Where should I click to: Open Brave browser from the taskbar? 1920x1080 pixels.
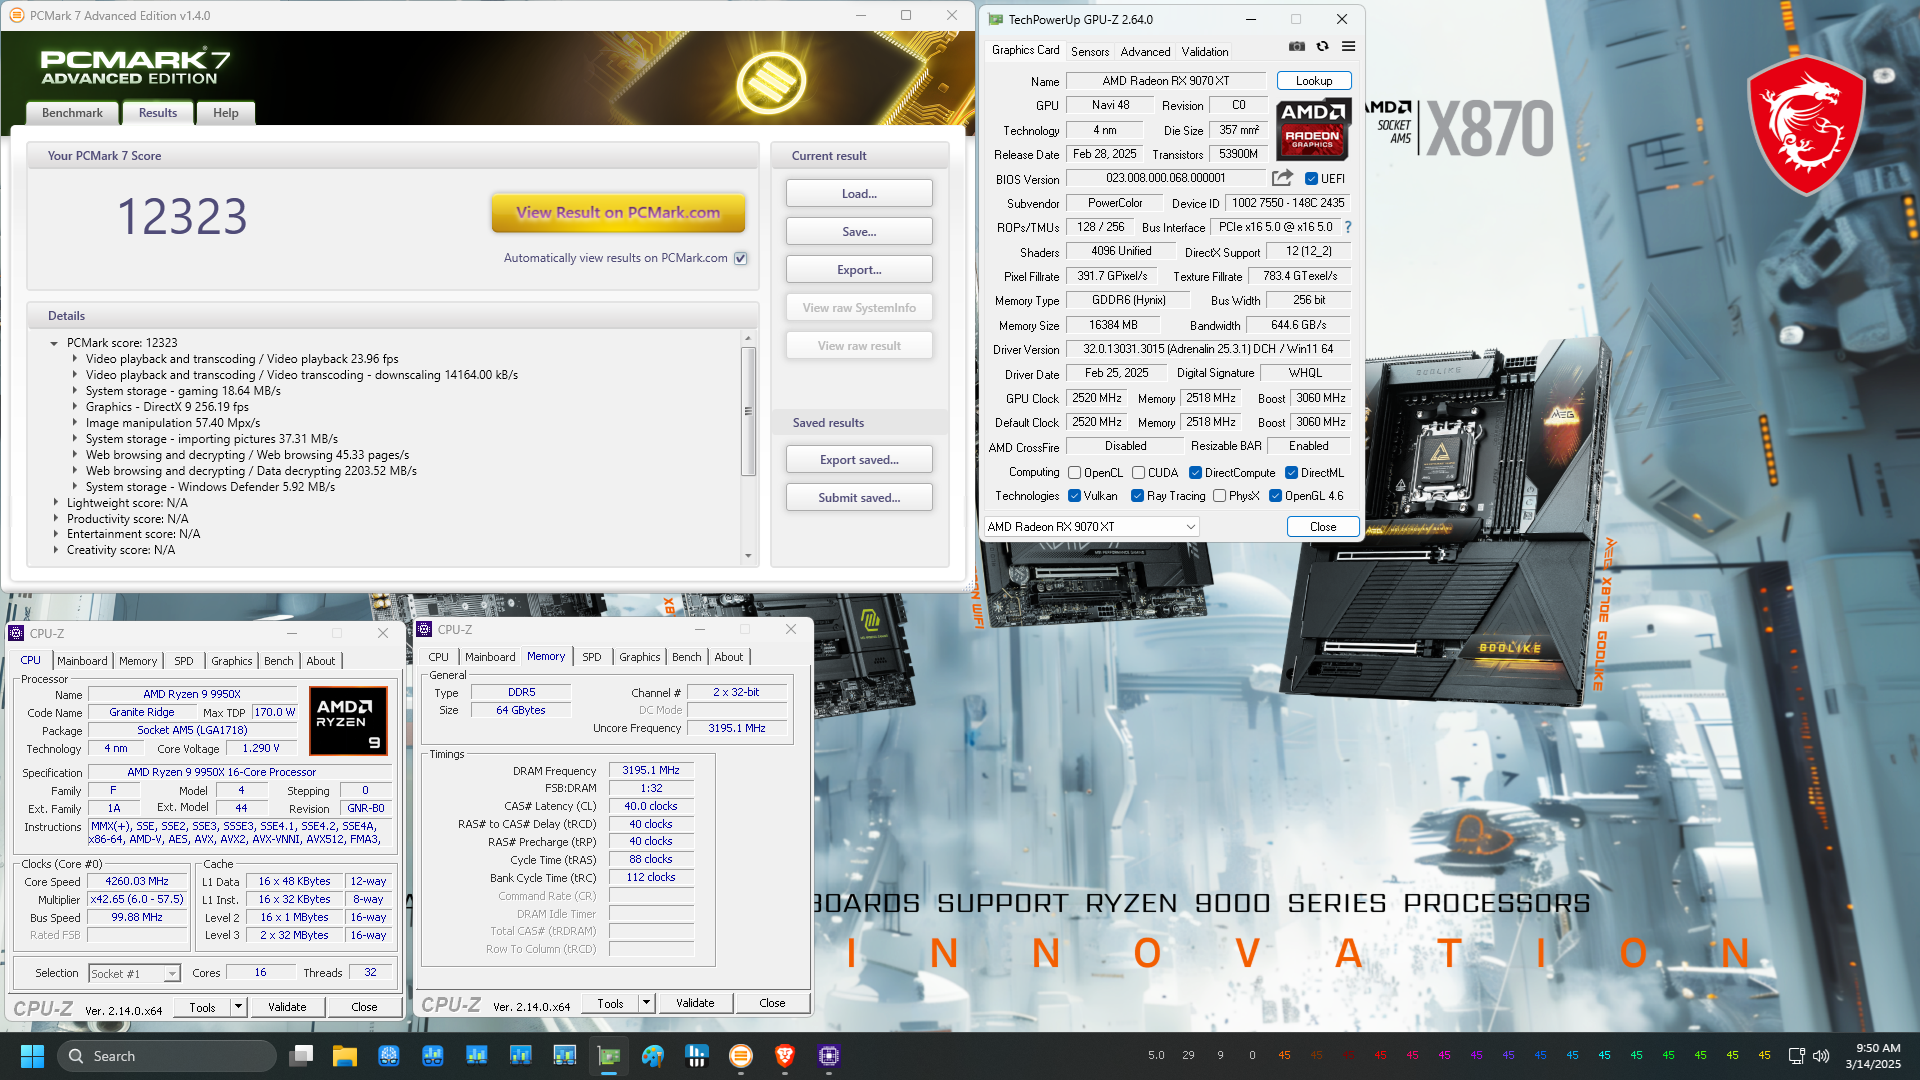tap(785, 1056)
